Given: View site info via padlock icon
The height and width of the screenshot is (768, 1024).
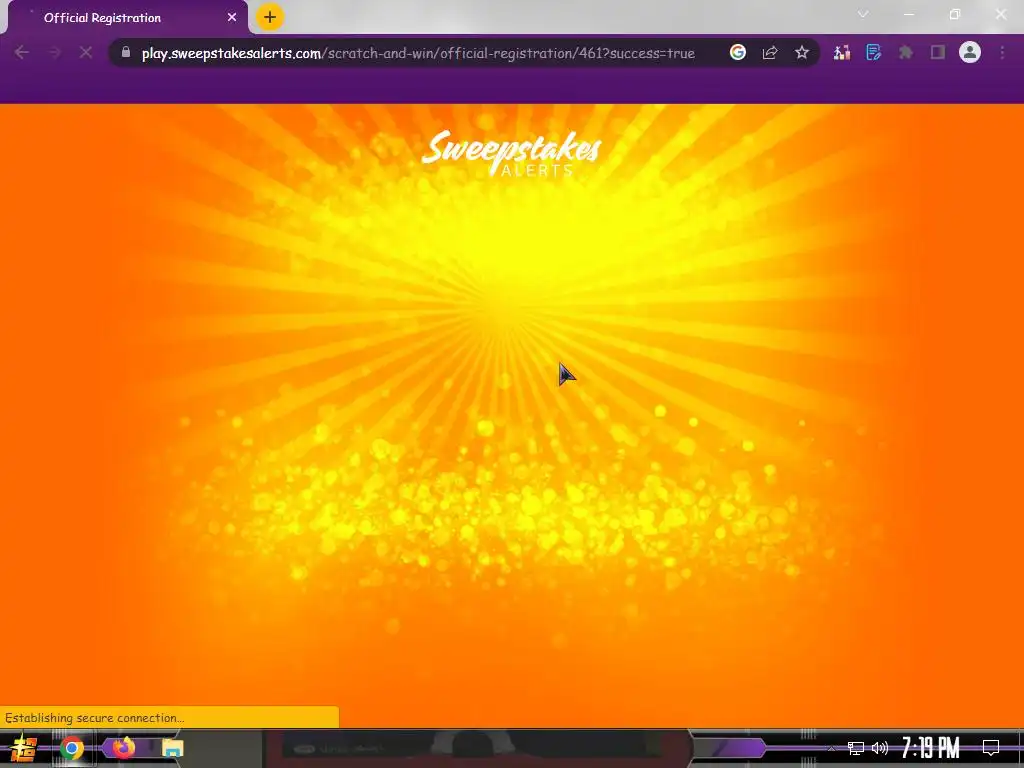Looking at the screenshot, I should pyautogui.click(x=126, y=52).
